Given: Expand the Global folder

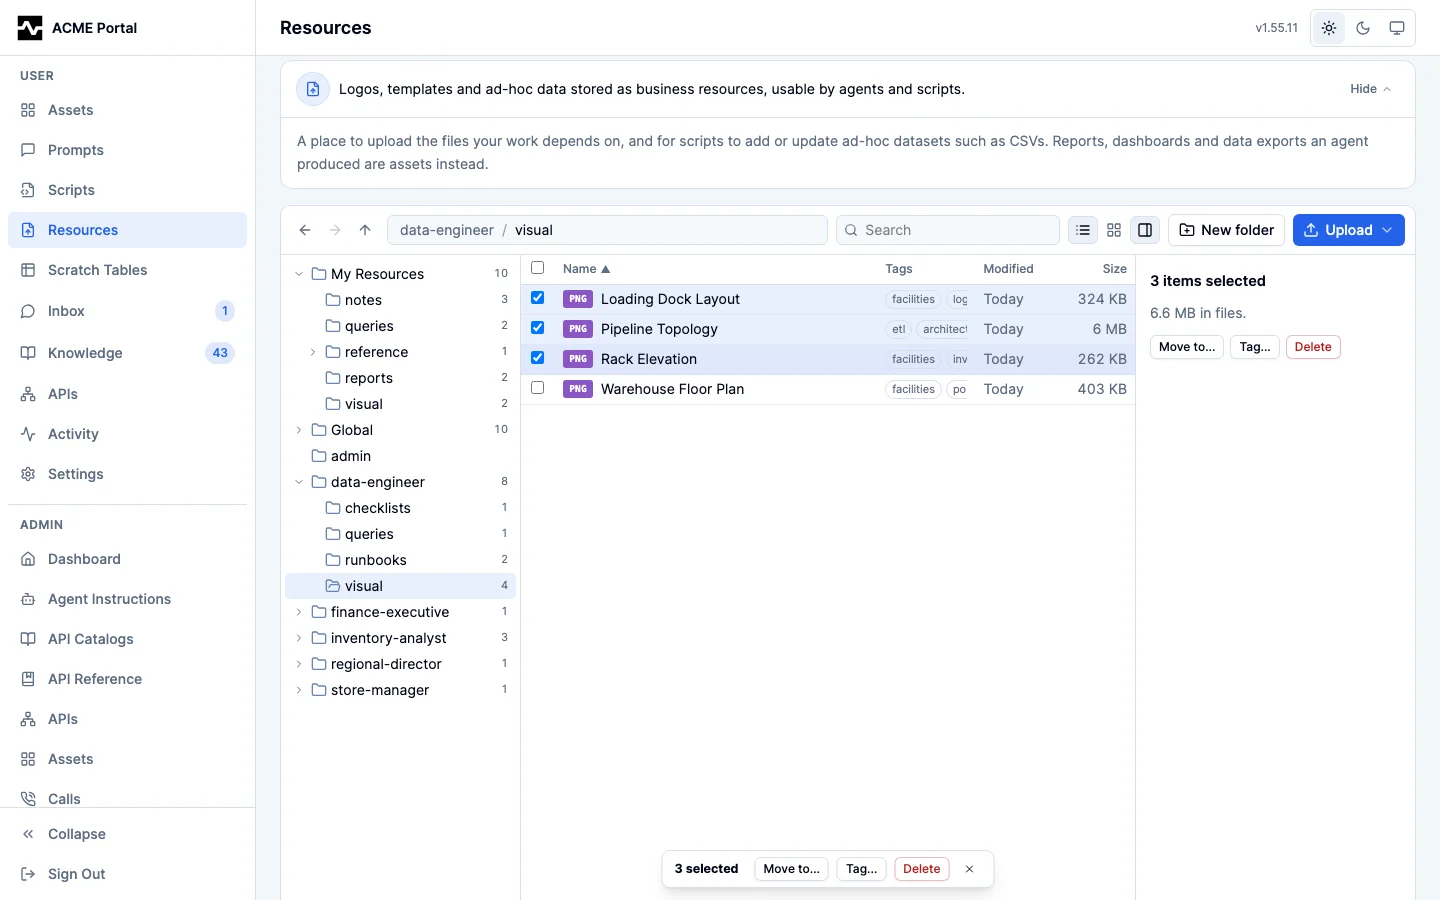Looking at the screenshot, I should click(299, 430).
